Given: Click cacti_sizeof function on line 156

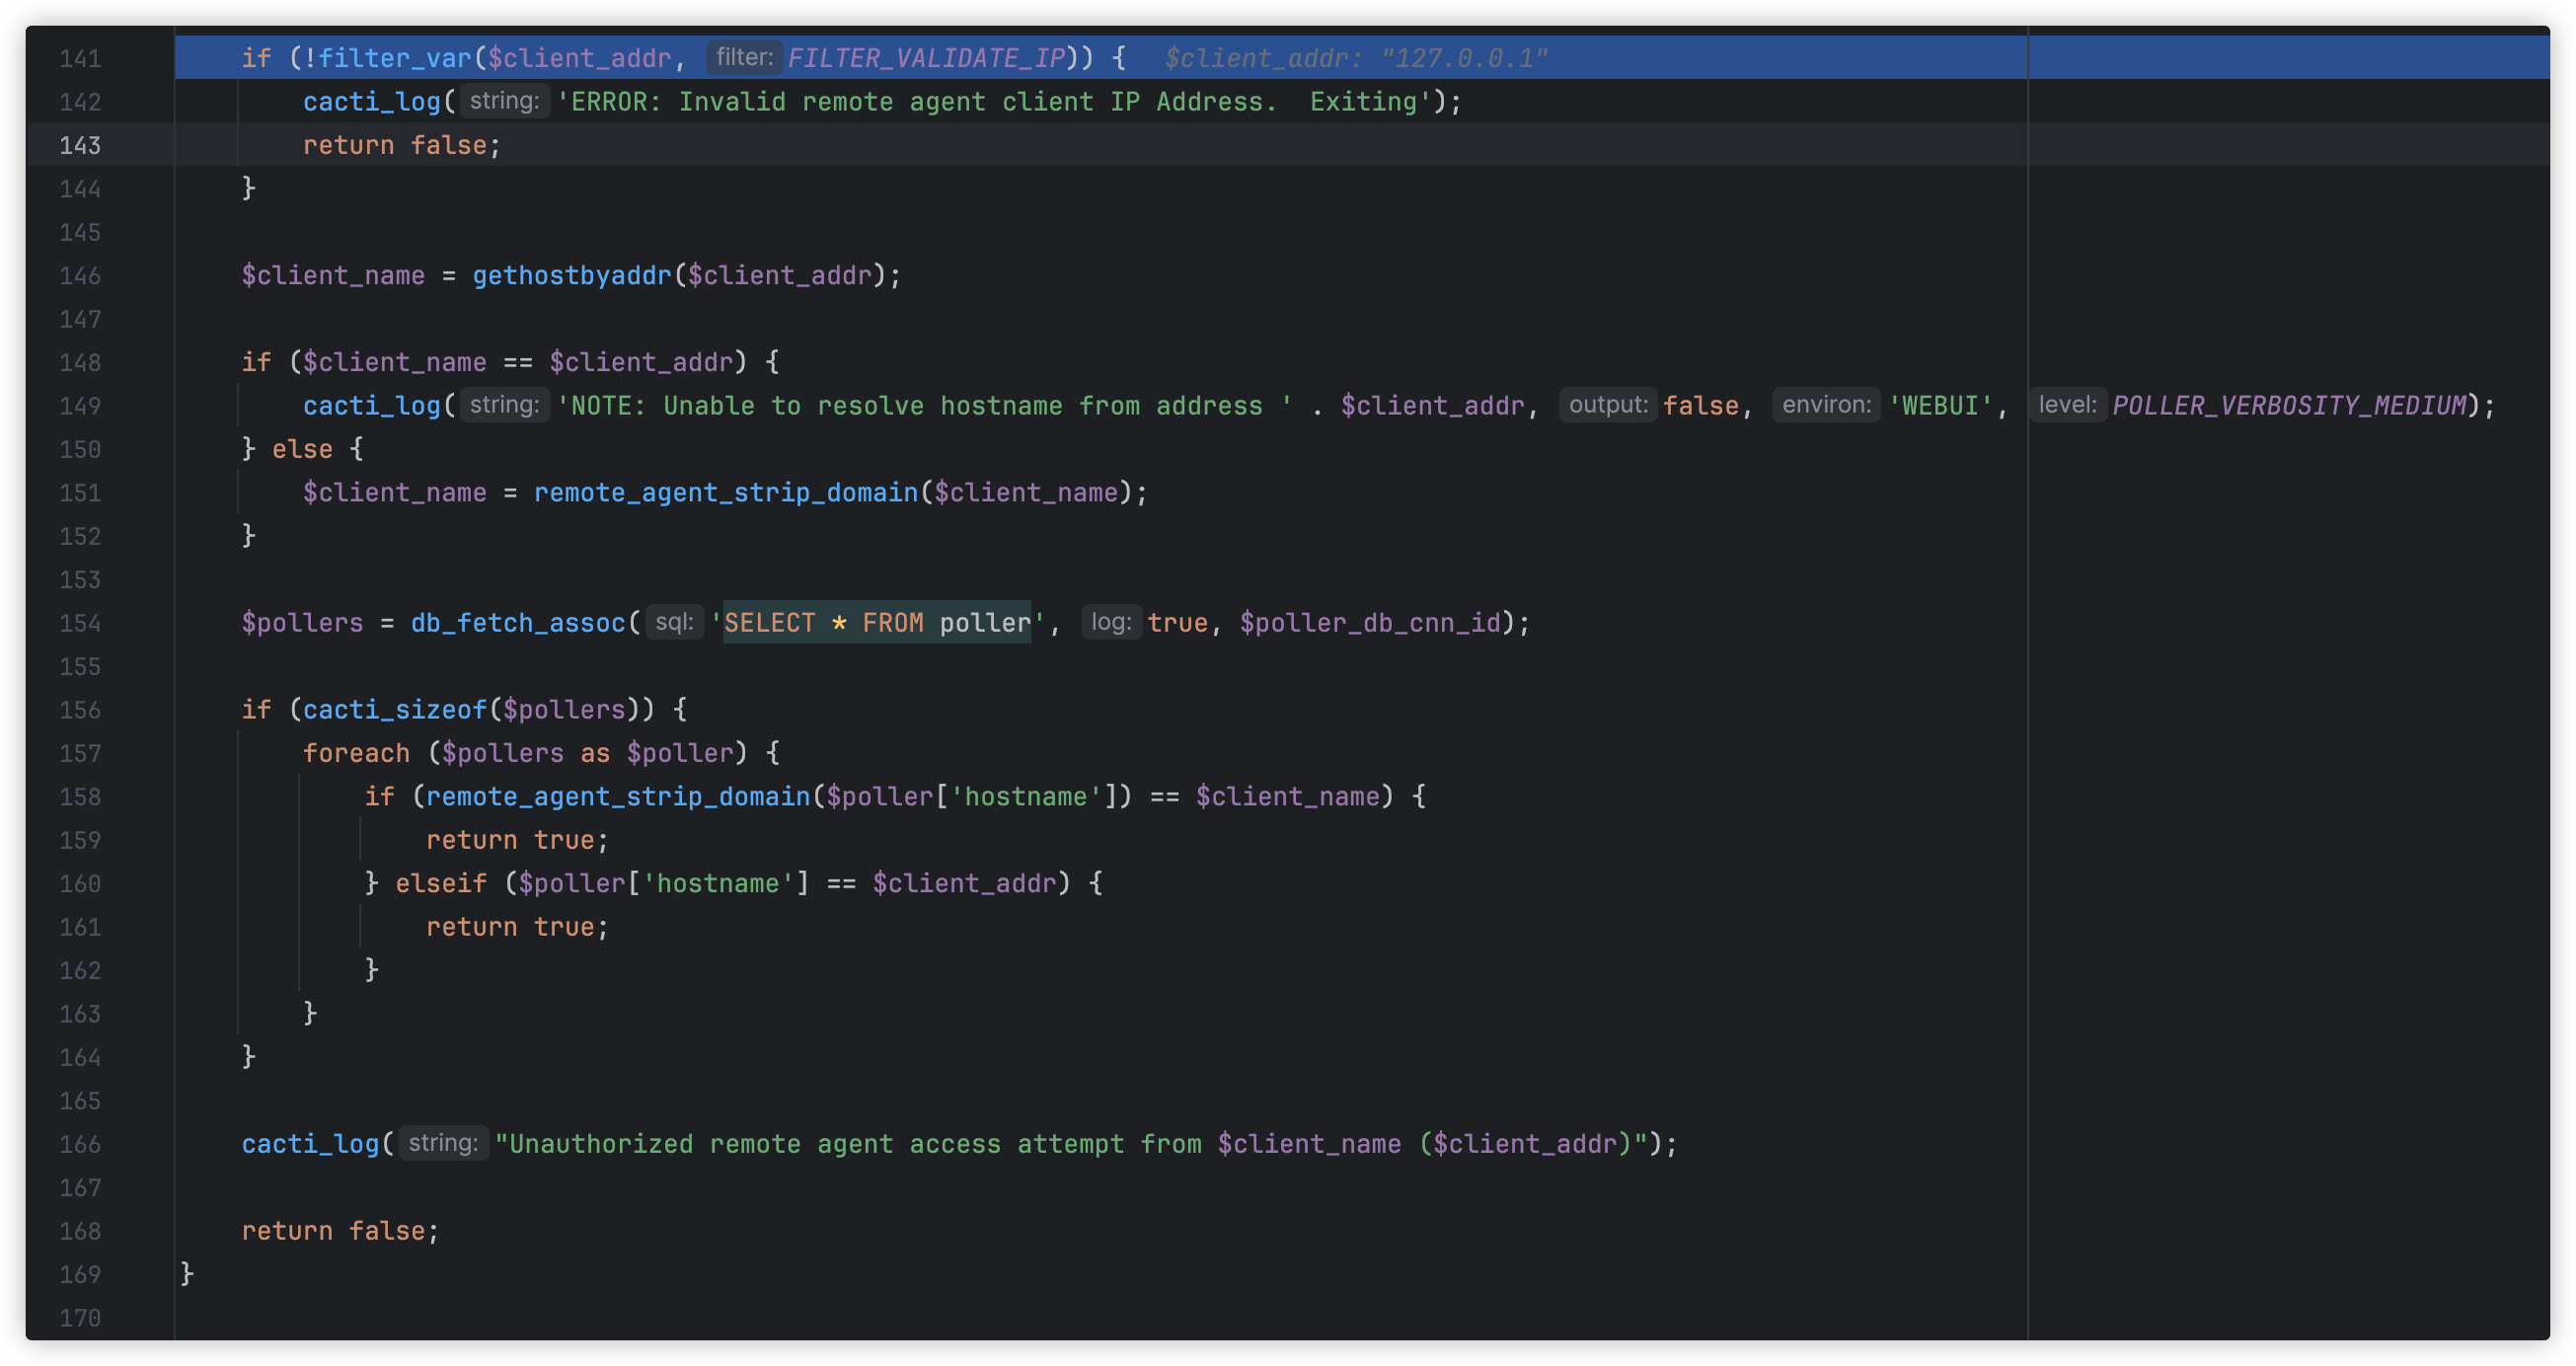Looking at the screenshot, I should 395,710.
